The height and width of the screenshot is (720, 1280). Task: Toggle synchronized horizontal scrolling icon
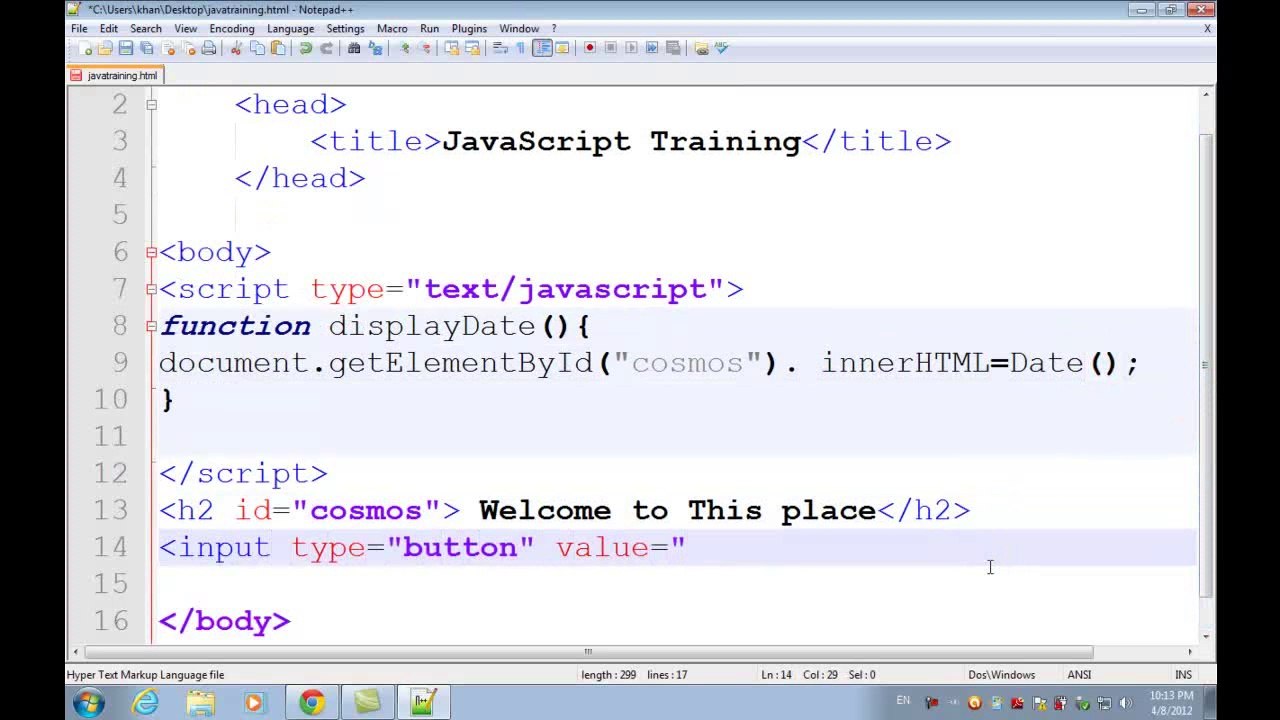472,48
